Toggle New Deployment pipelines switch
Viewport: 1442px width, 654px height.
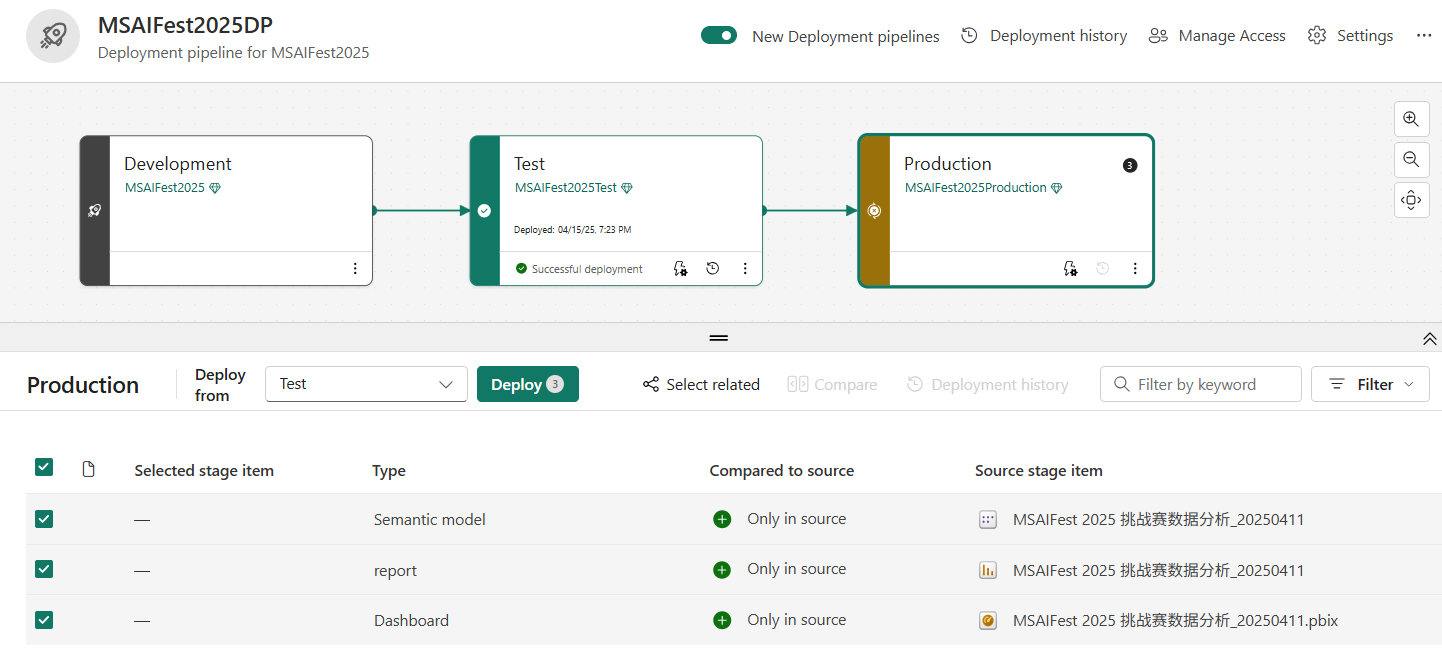coord(719,36)
